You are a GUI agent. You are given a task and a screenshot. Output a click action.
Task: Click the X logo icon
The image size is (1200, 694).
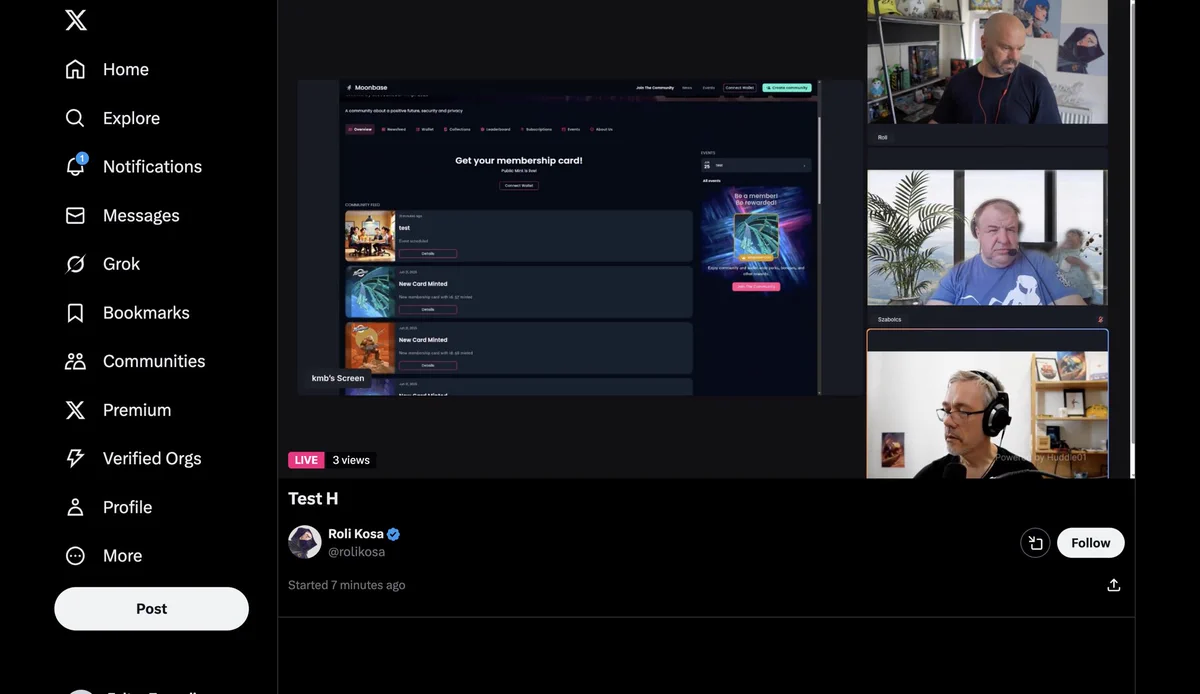(76, 20)
